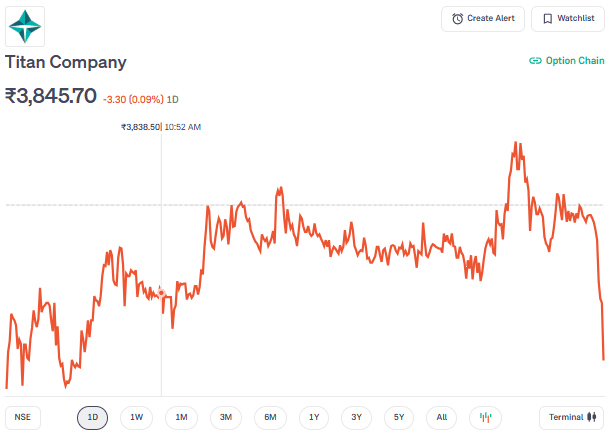Click the Option Chain link icon
613x434 pixels.
click(x=535, y=61)
